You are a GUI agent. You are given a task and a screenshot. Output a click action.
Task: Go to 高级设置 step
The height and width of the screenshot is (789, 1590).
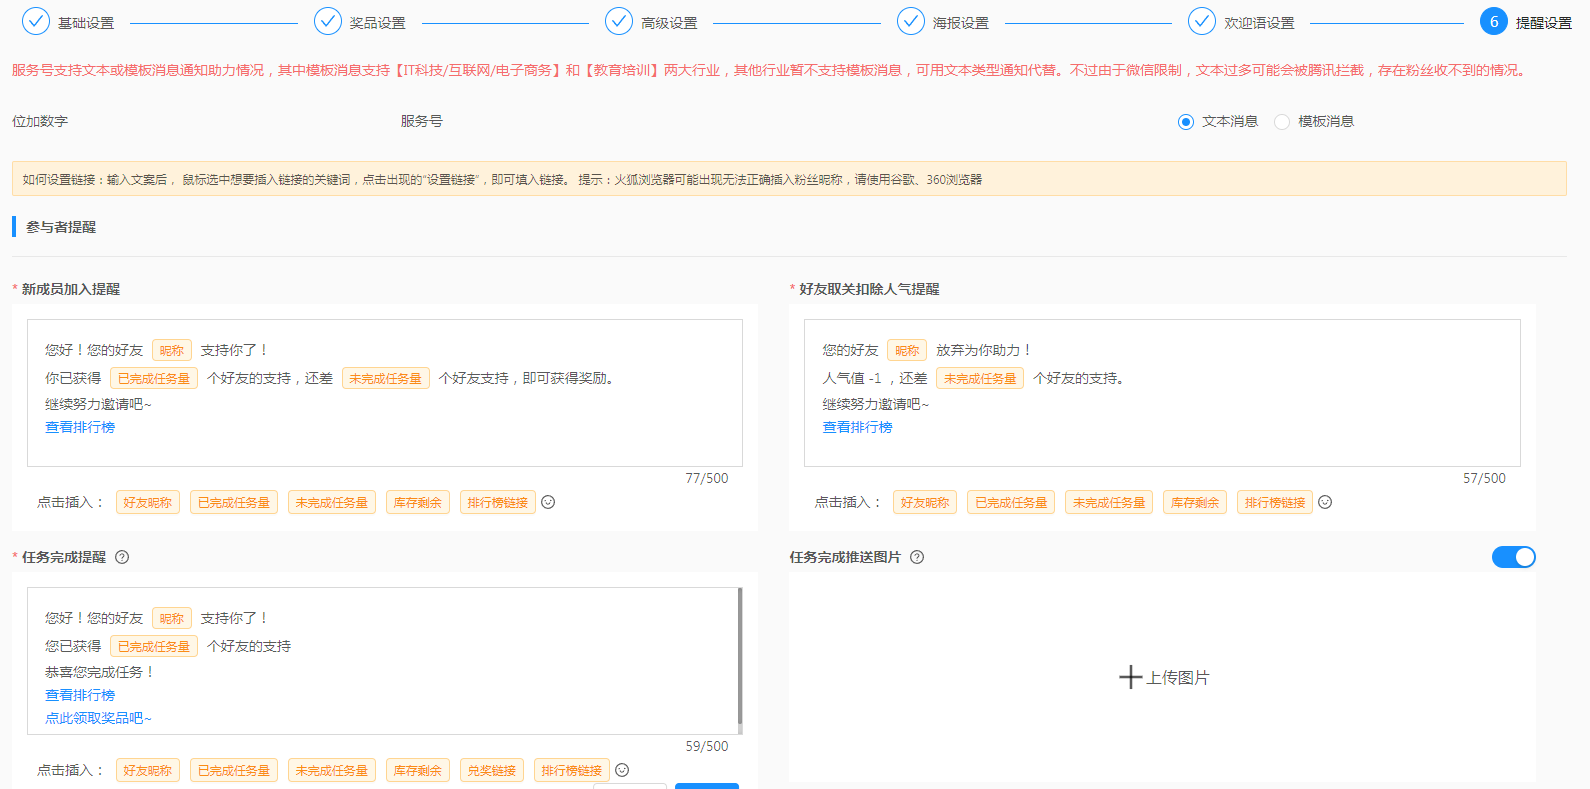pyautogui.click(x=669, y=23)
